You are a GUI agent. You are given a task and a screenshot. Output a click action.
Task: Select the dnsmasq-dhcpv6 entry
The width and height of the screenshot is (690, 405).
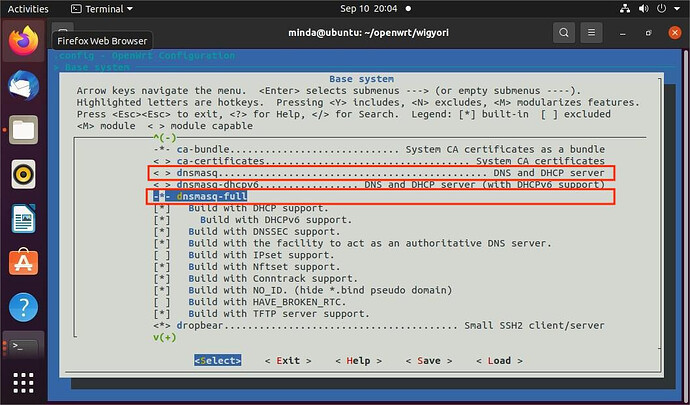(379, 184)
